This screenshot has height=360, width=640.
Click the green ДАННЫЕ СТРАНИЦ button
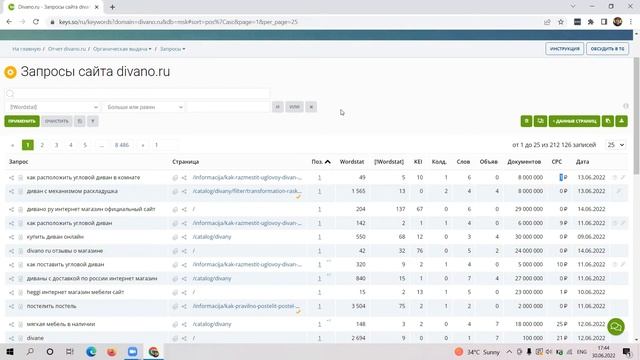point(574,121)
